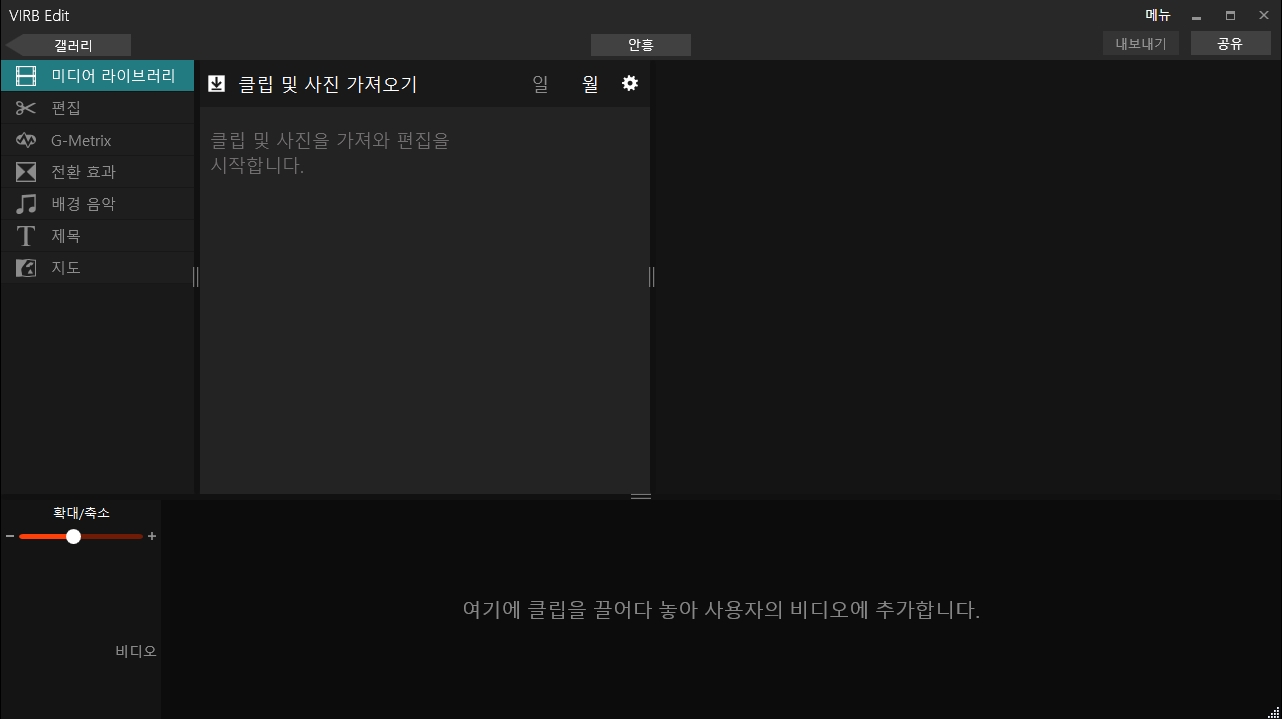This screenshot has width=1282, height=719.
Task: Open the 메뉴 dropdown in the title bar
Action: 1158,15
